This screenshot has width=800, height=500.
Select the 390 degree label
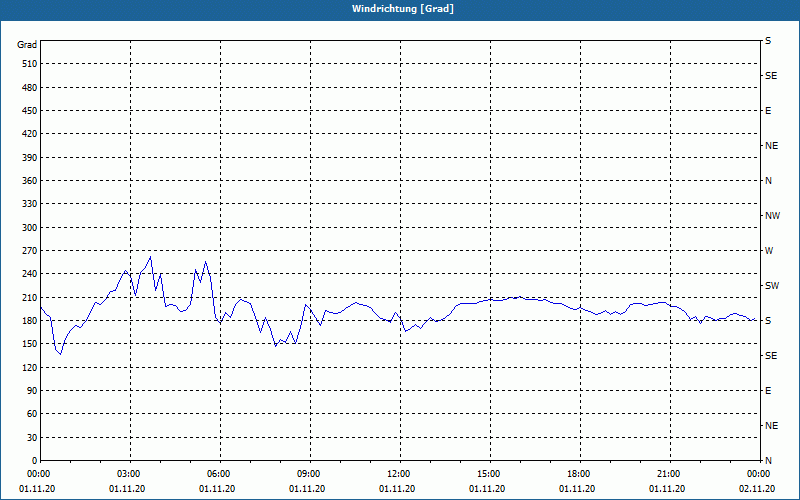coord(30,158)
